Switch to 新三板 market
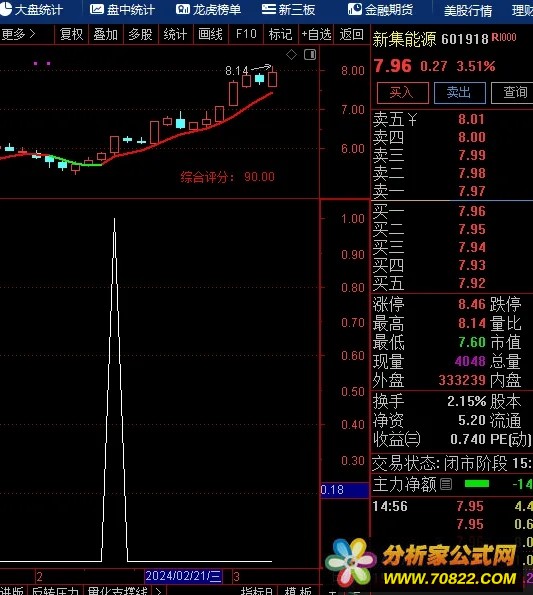The height and width of the screenshot is (595, 533). pyautogui.click(x=288, y=9)
